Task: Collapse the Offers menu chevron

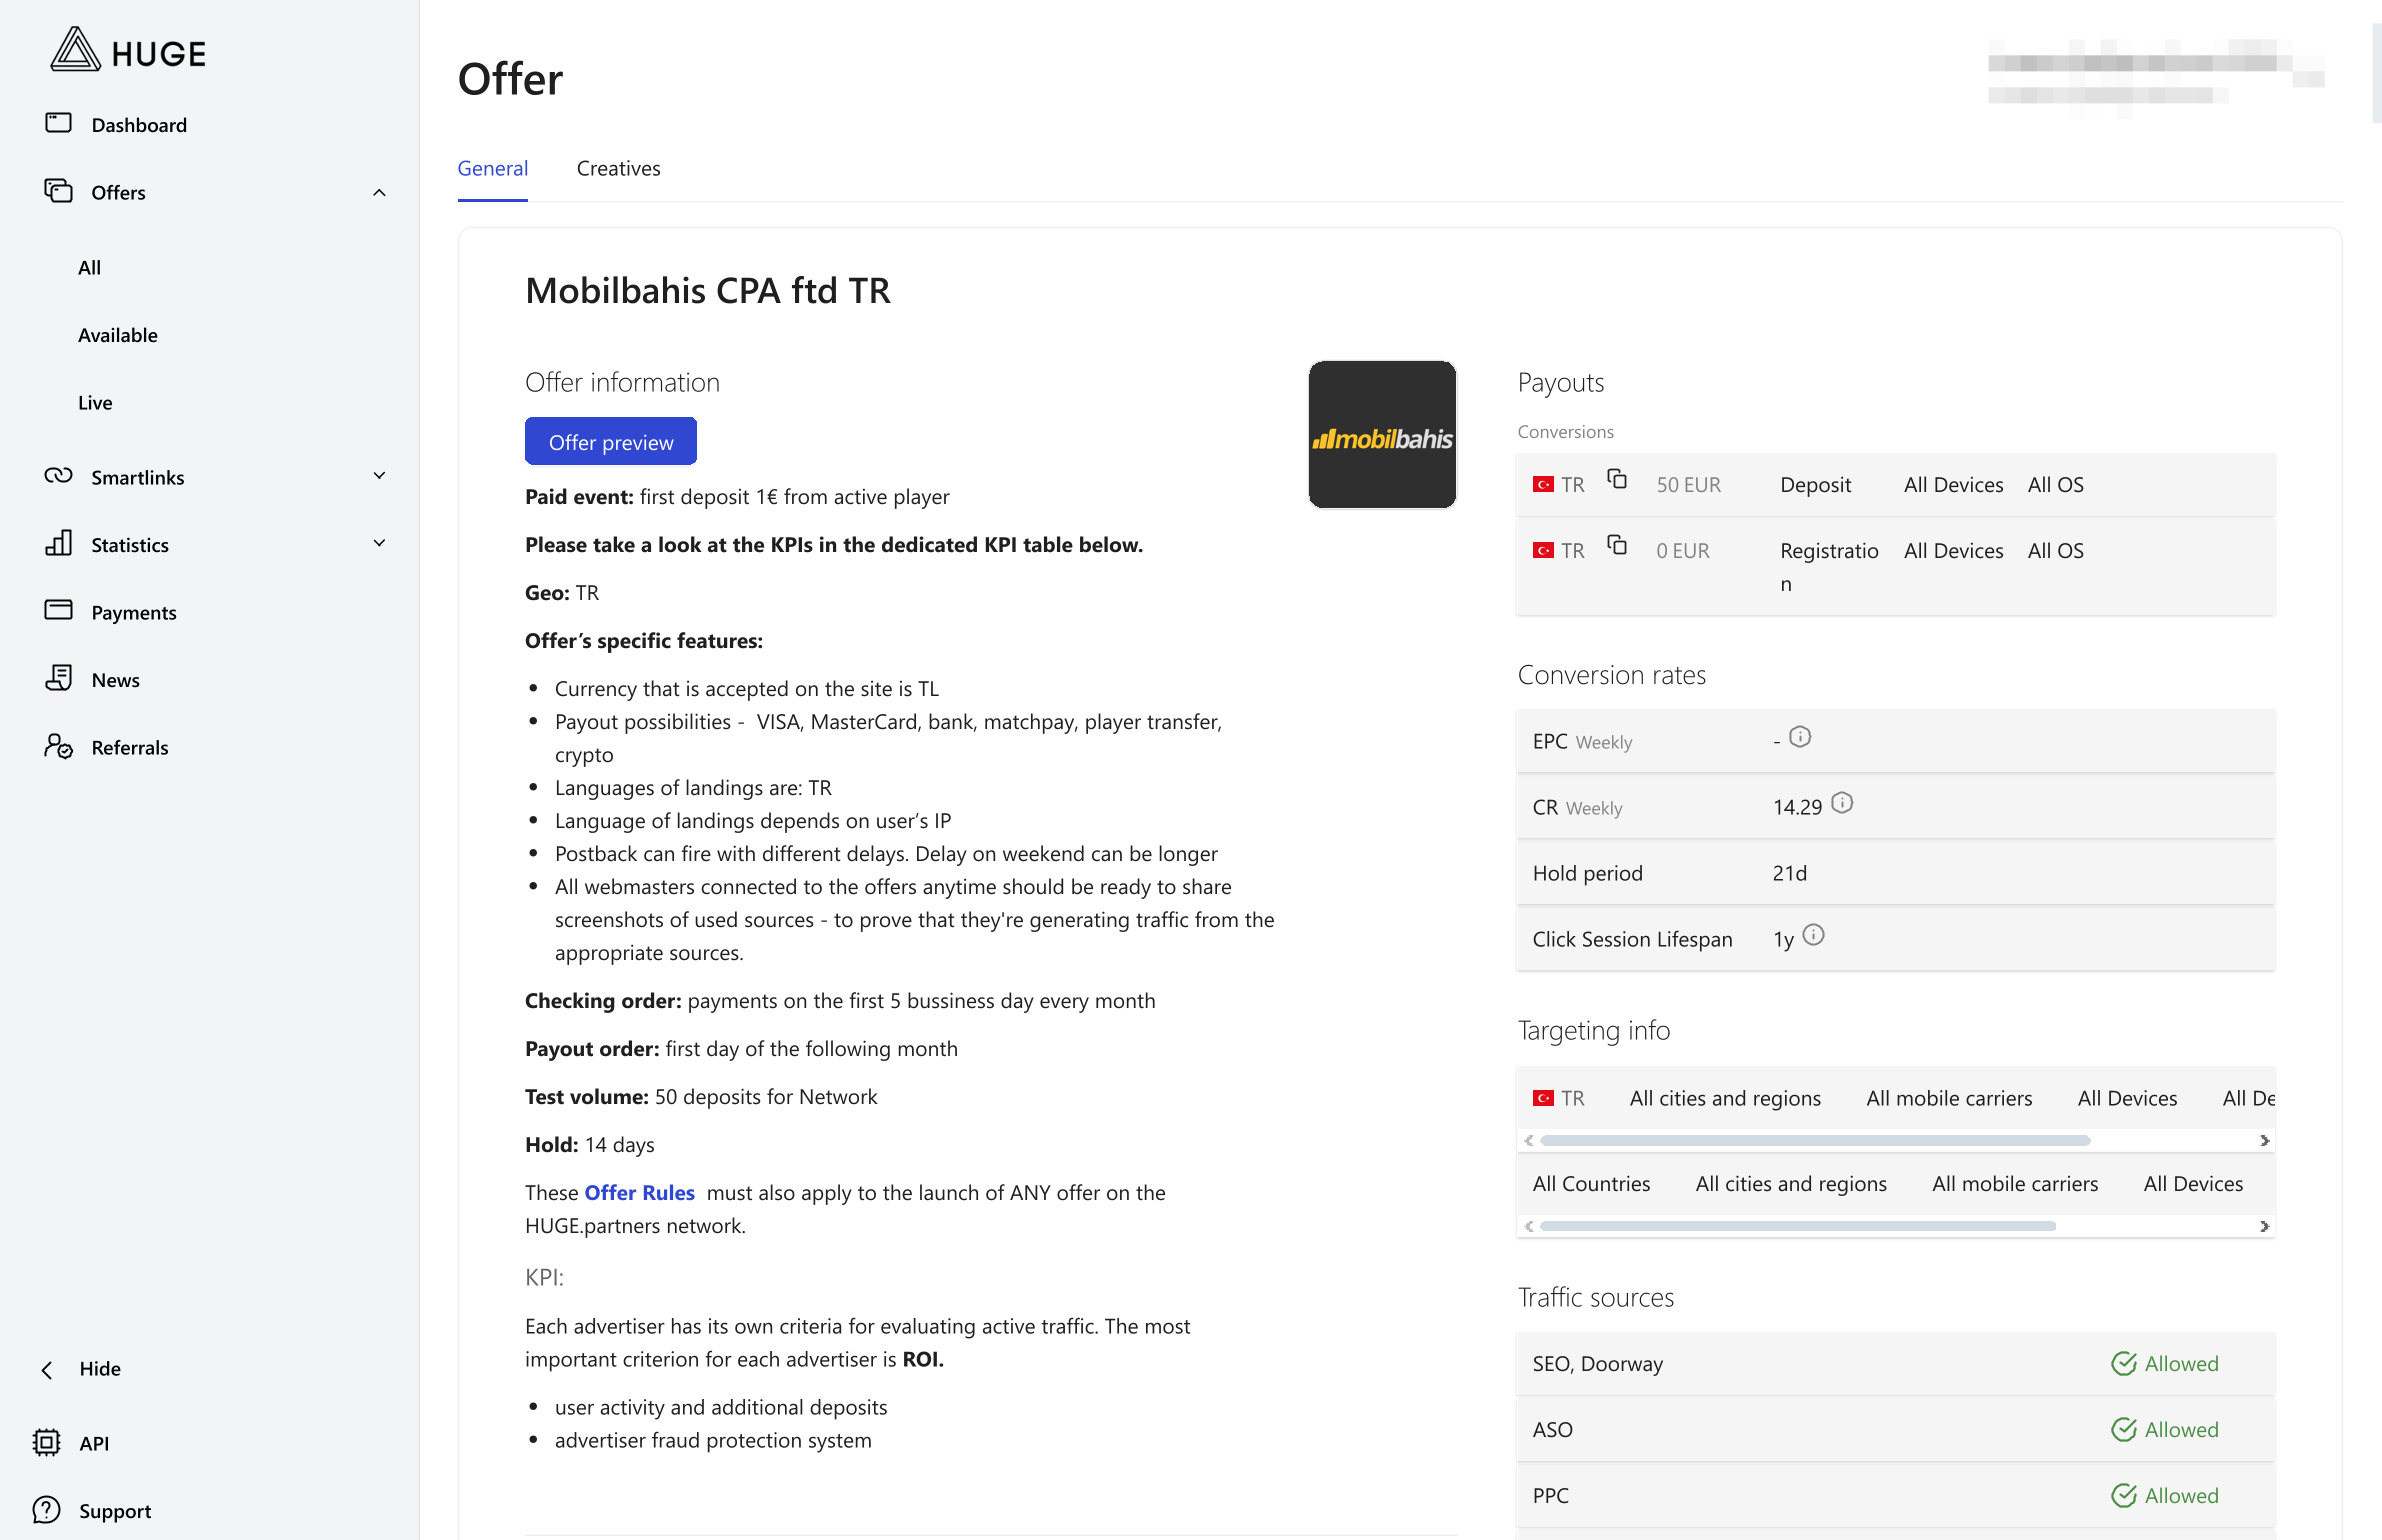Action: 379,192
